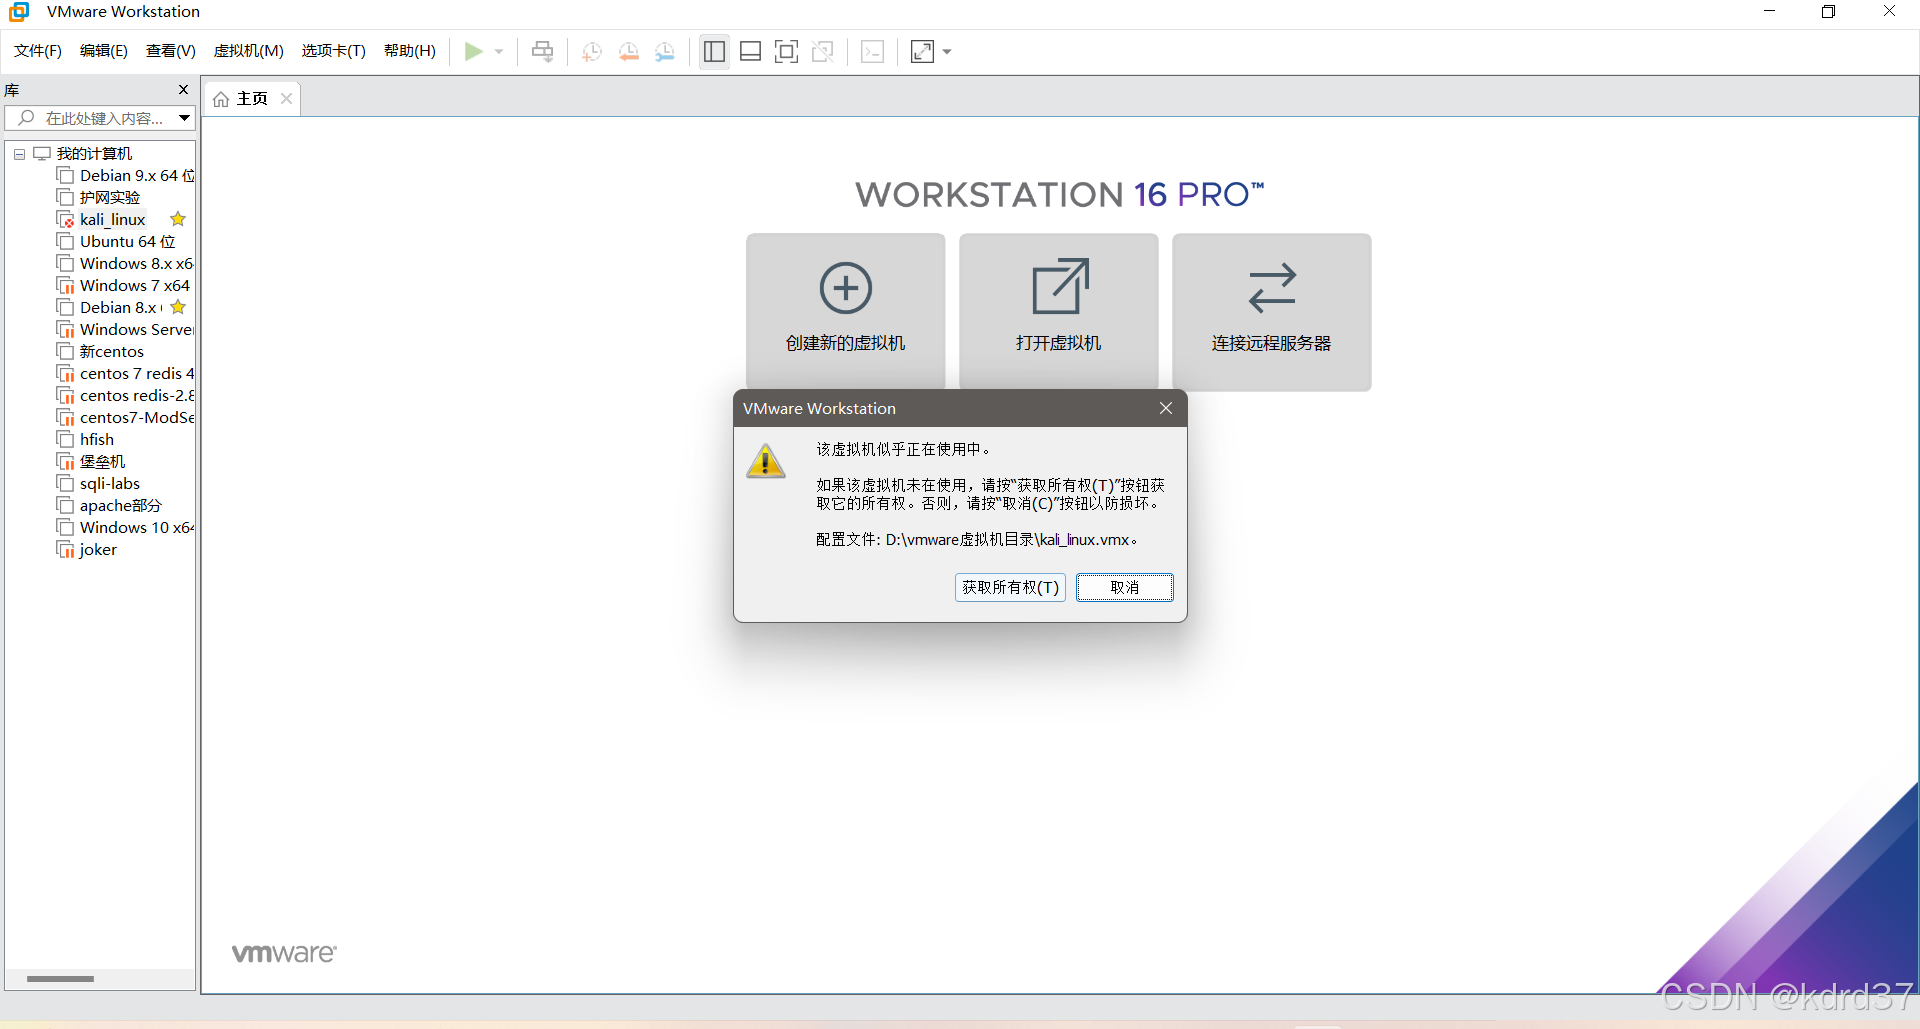Click the full screen mode icon
The height and width of the screenshot is (1029, 1920).
(787, 51)
